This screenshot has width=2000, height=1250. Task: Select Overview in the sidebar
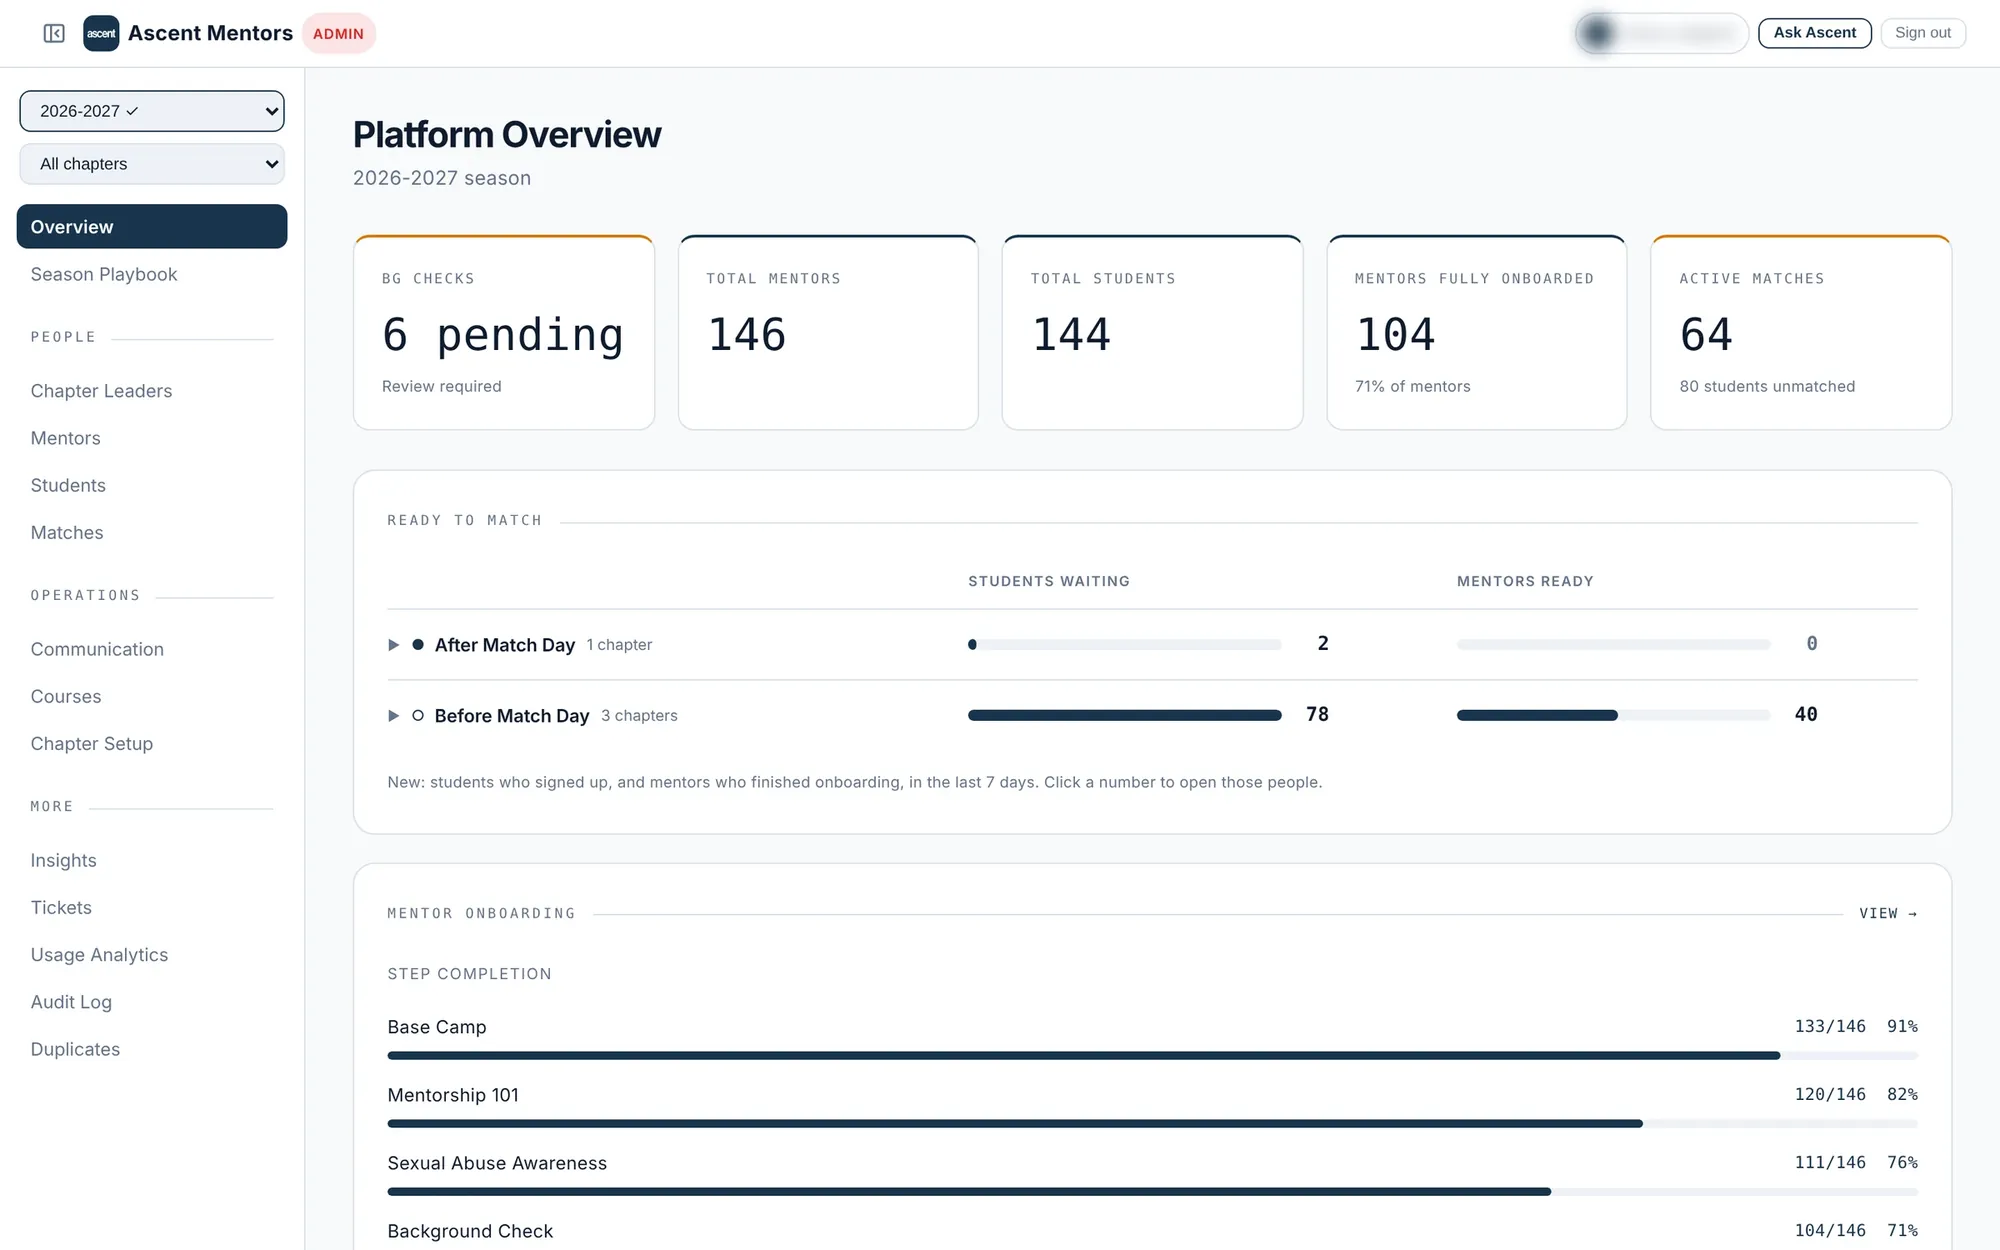pos(152,227)
